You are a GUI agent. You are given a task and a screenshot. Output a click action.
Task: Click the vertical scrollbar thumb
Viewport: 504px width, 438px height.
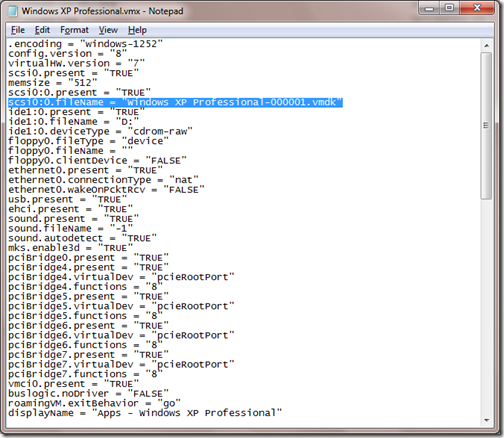[x=486, y=126]
